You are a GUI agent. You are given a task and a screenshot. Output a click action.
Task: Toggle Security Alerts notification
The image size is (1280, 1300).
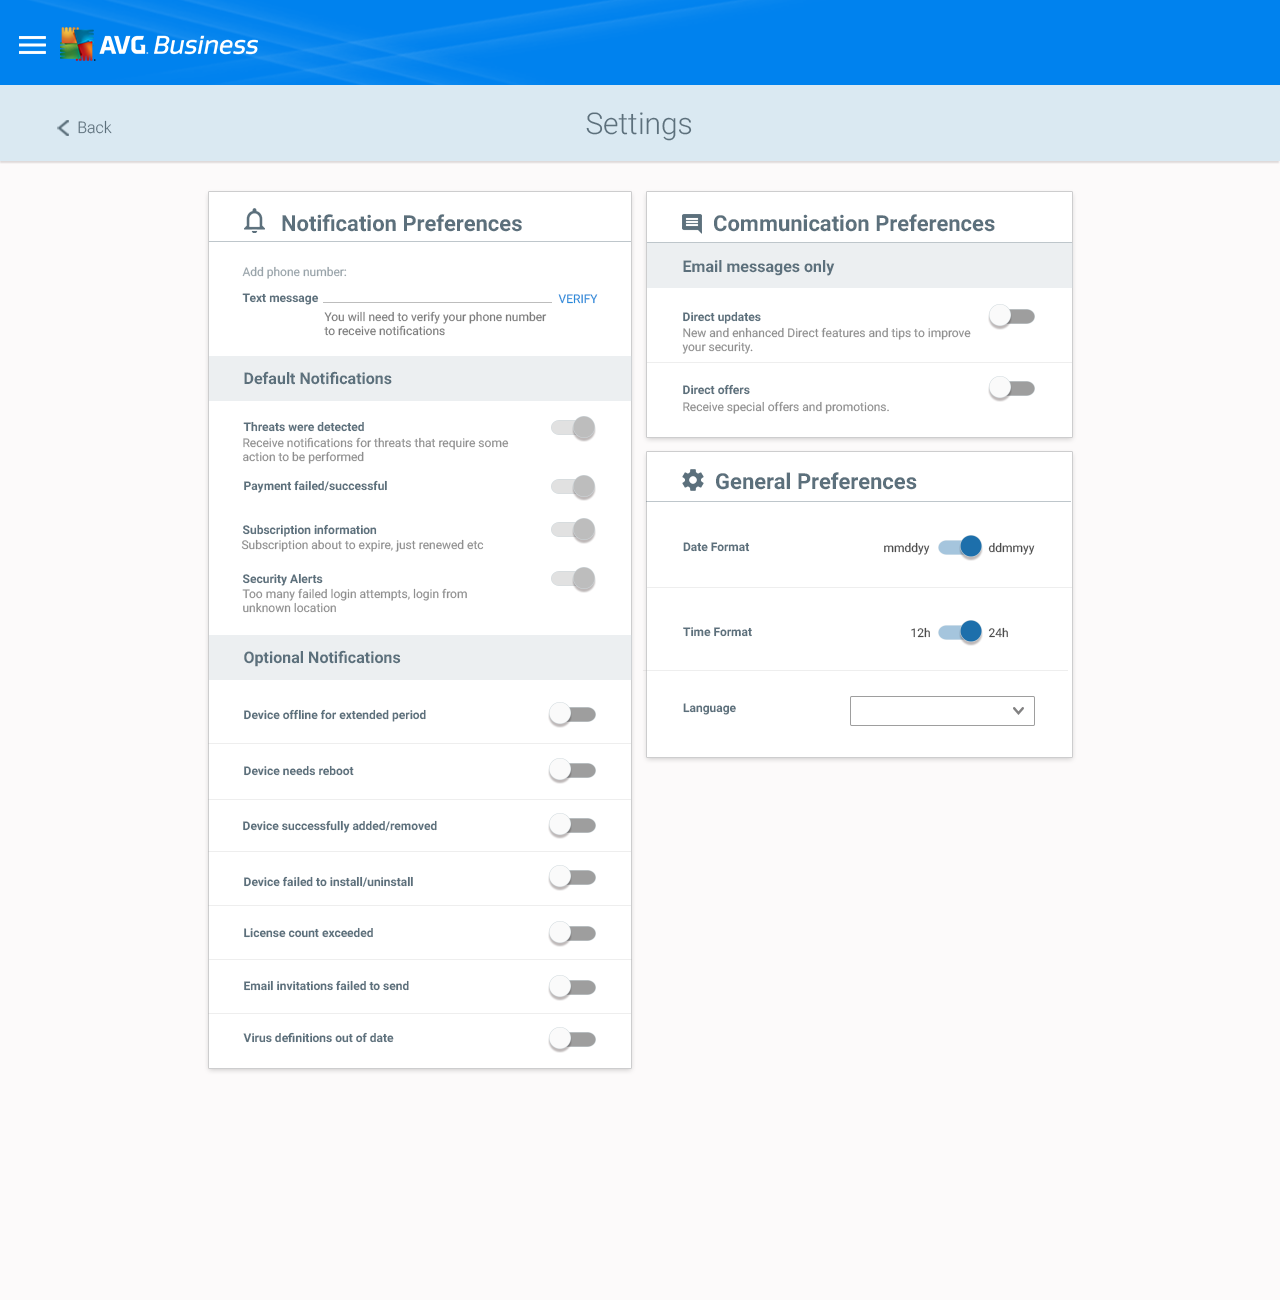coord(574,579)
